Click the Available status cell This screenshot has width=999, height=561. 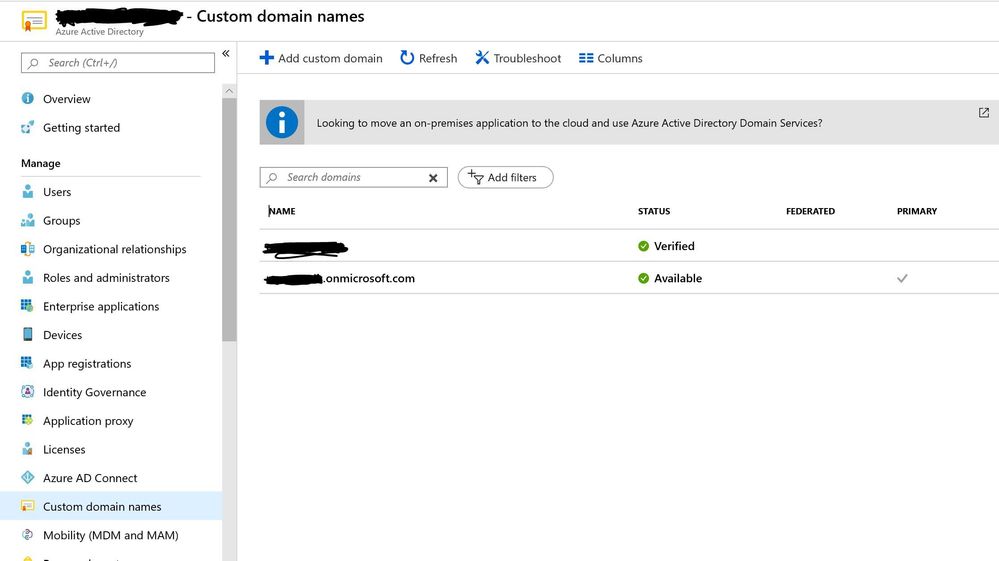click(x=670, y=278)
